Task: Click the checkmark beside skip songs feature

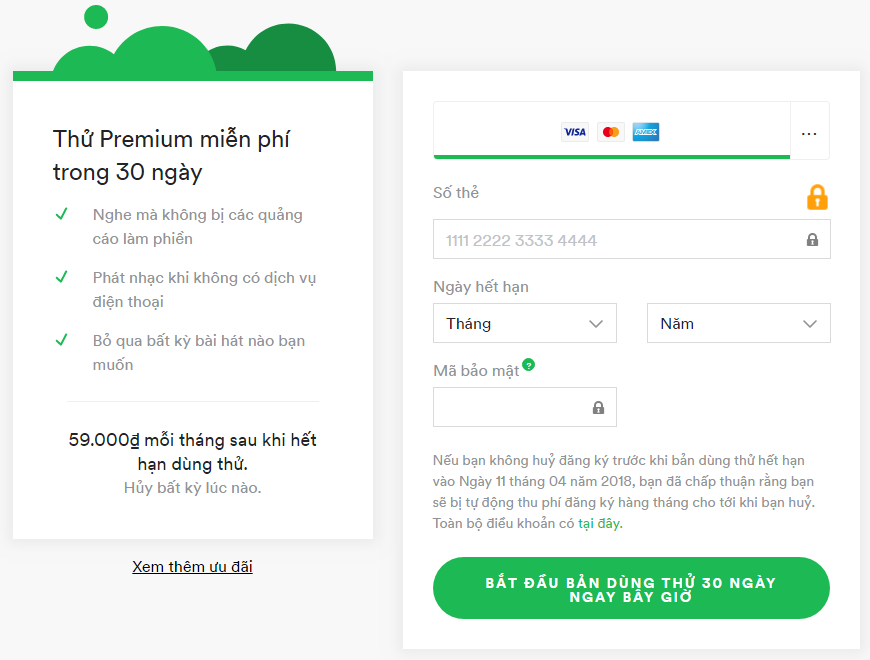Action: 61,340
